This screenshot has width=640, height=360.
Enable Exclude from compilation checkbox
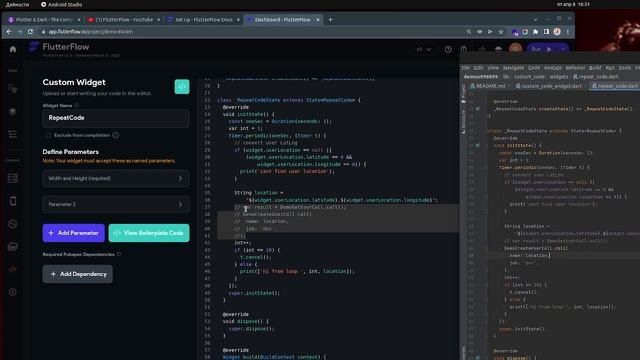point(48,135)
